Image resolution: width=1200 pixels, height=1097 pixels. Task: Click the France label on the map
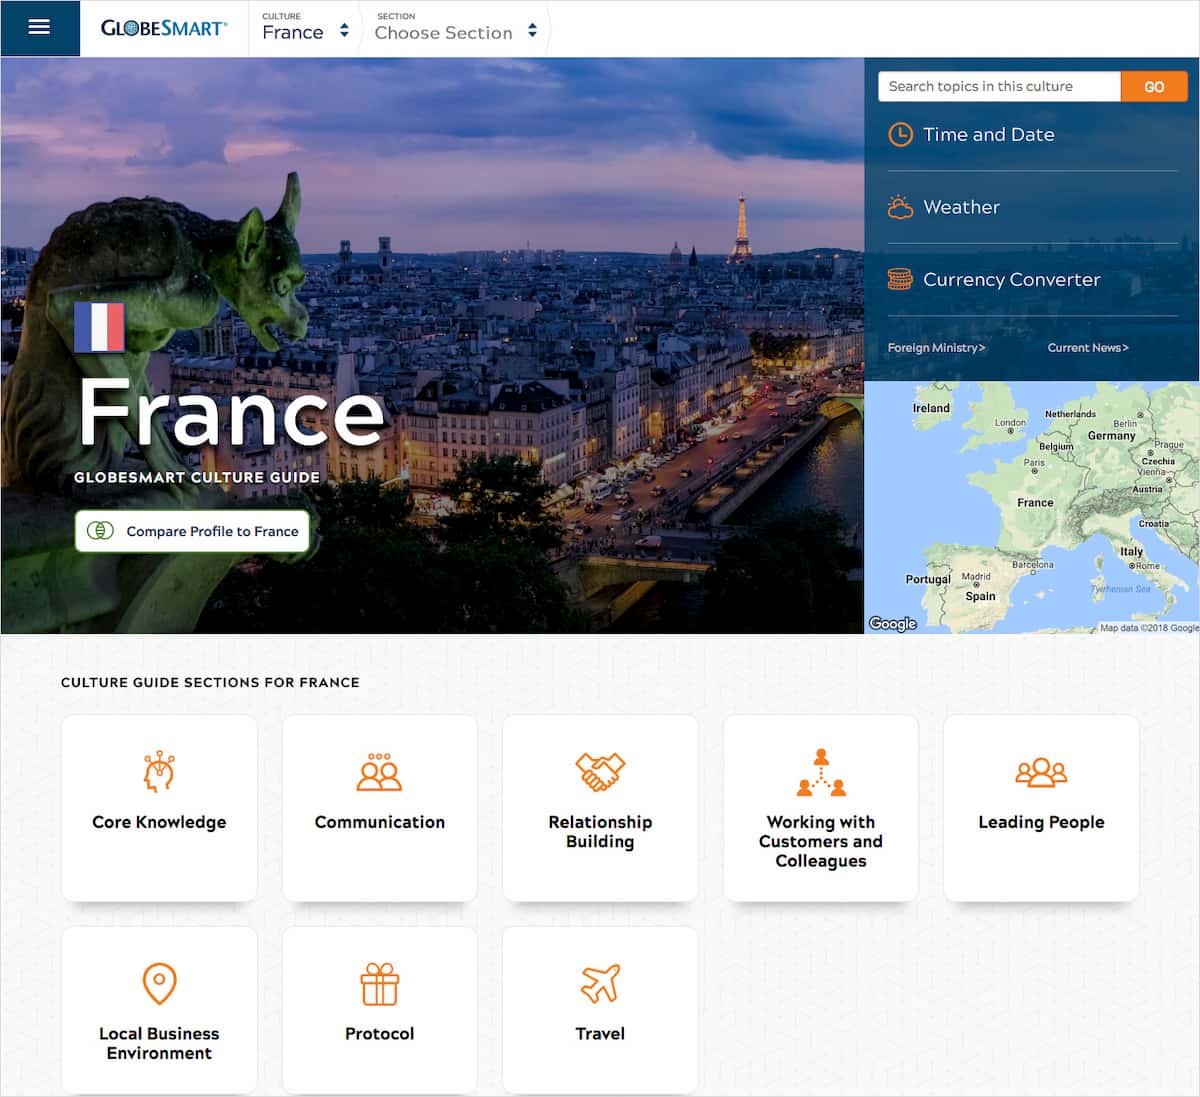[1035, 503]
